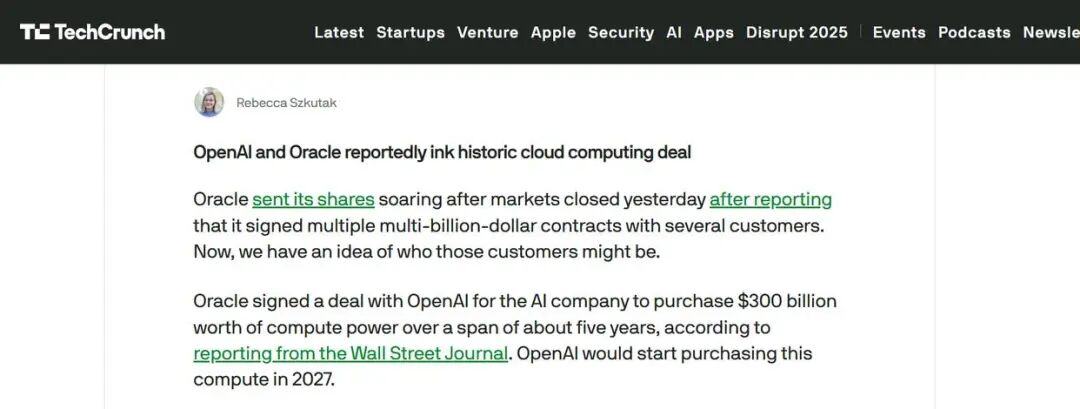Follow the 'sent its shares' link
This screenshot has width=1080, height=409.
coord(313,199)
